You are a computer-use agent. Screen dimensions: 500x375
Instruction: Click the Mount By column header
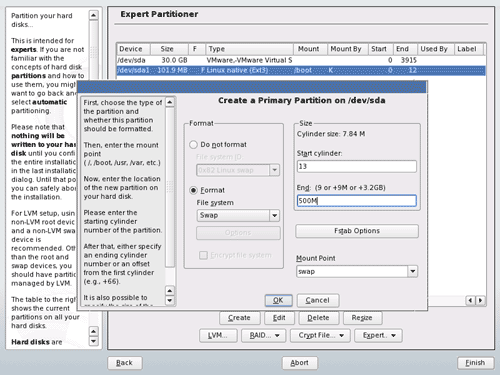coord(347,49)
